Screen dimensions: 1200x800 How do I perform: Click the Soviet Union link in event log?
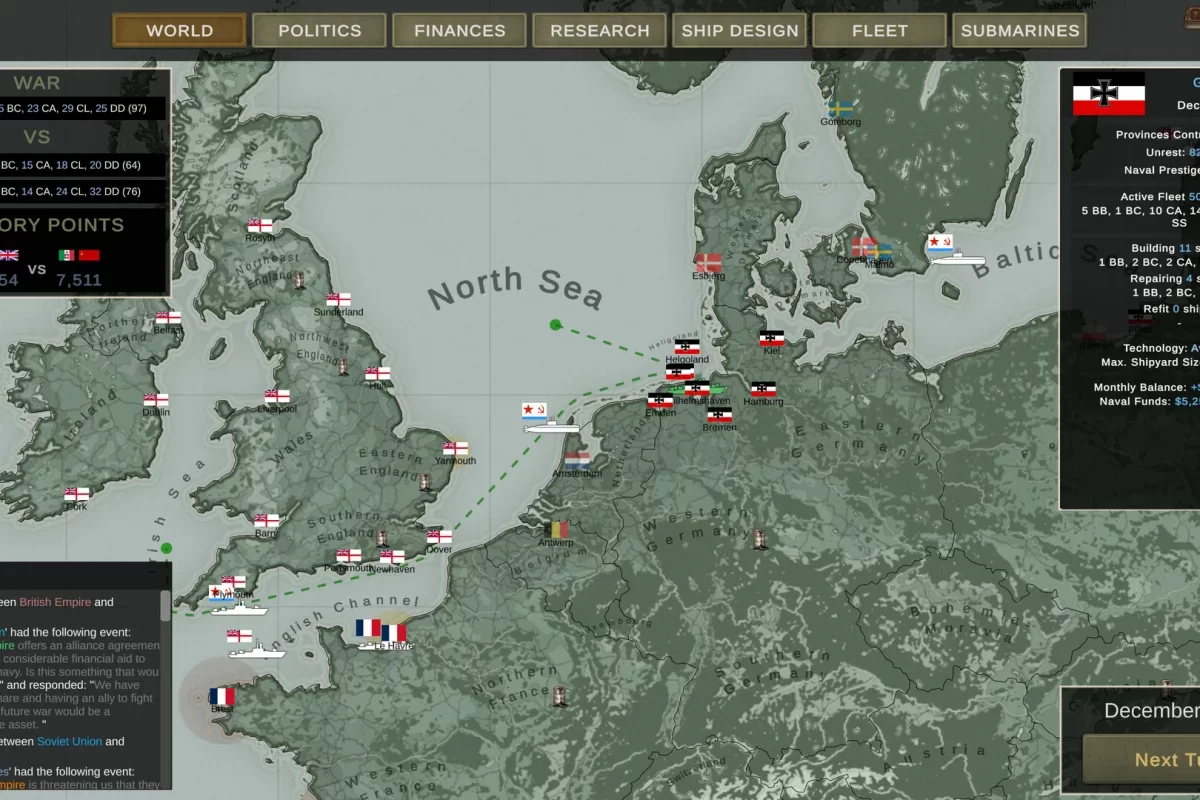pos(70,741)
